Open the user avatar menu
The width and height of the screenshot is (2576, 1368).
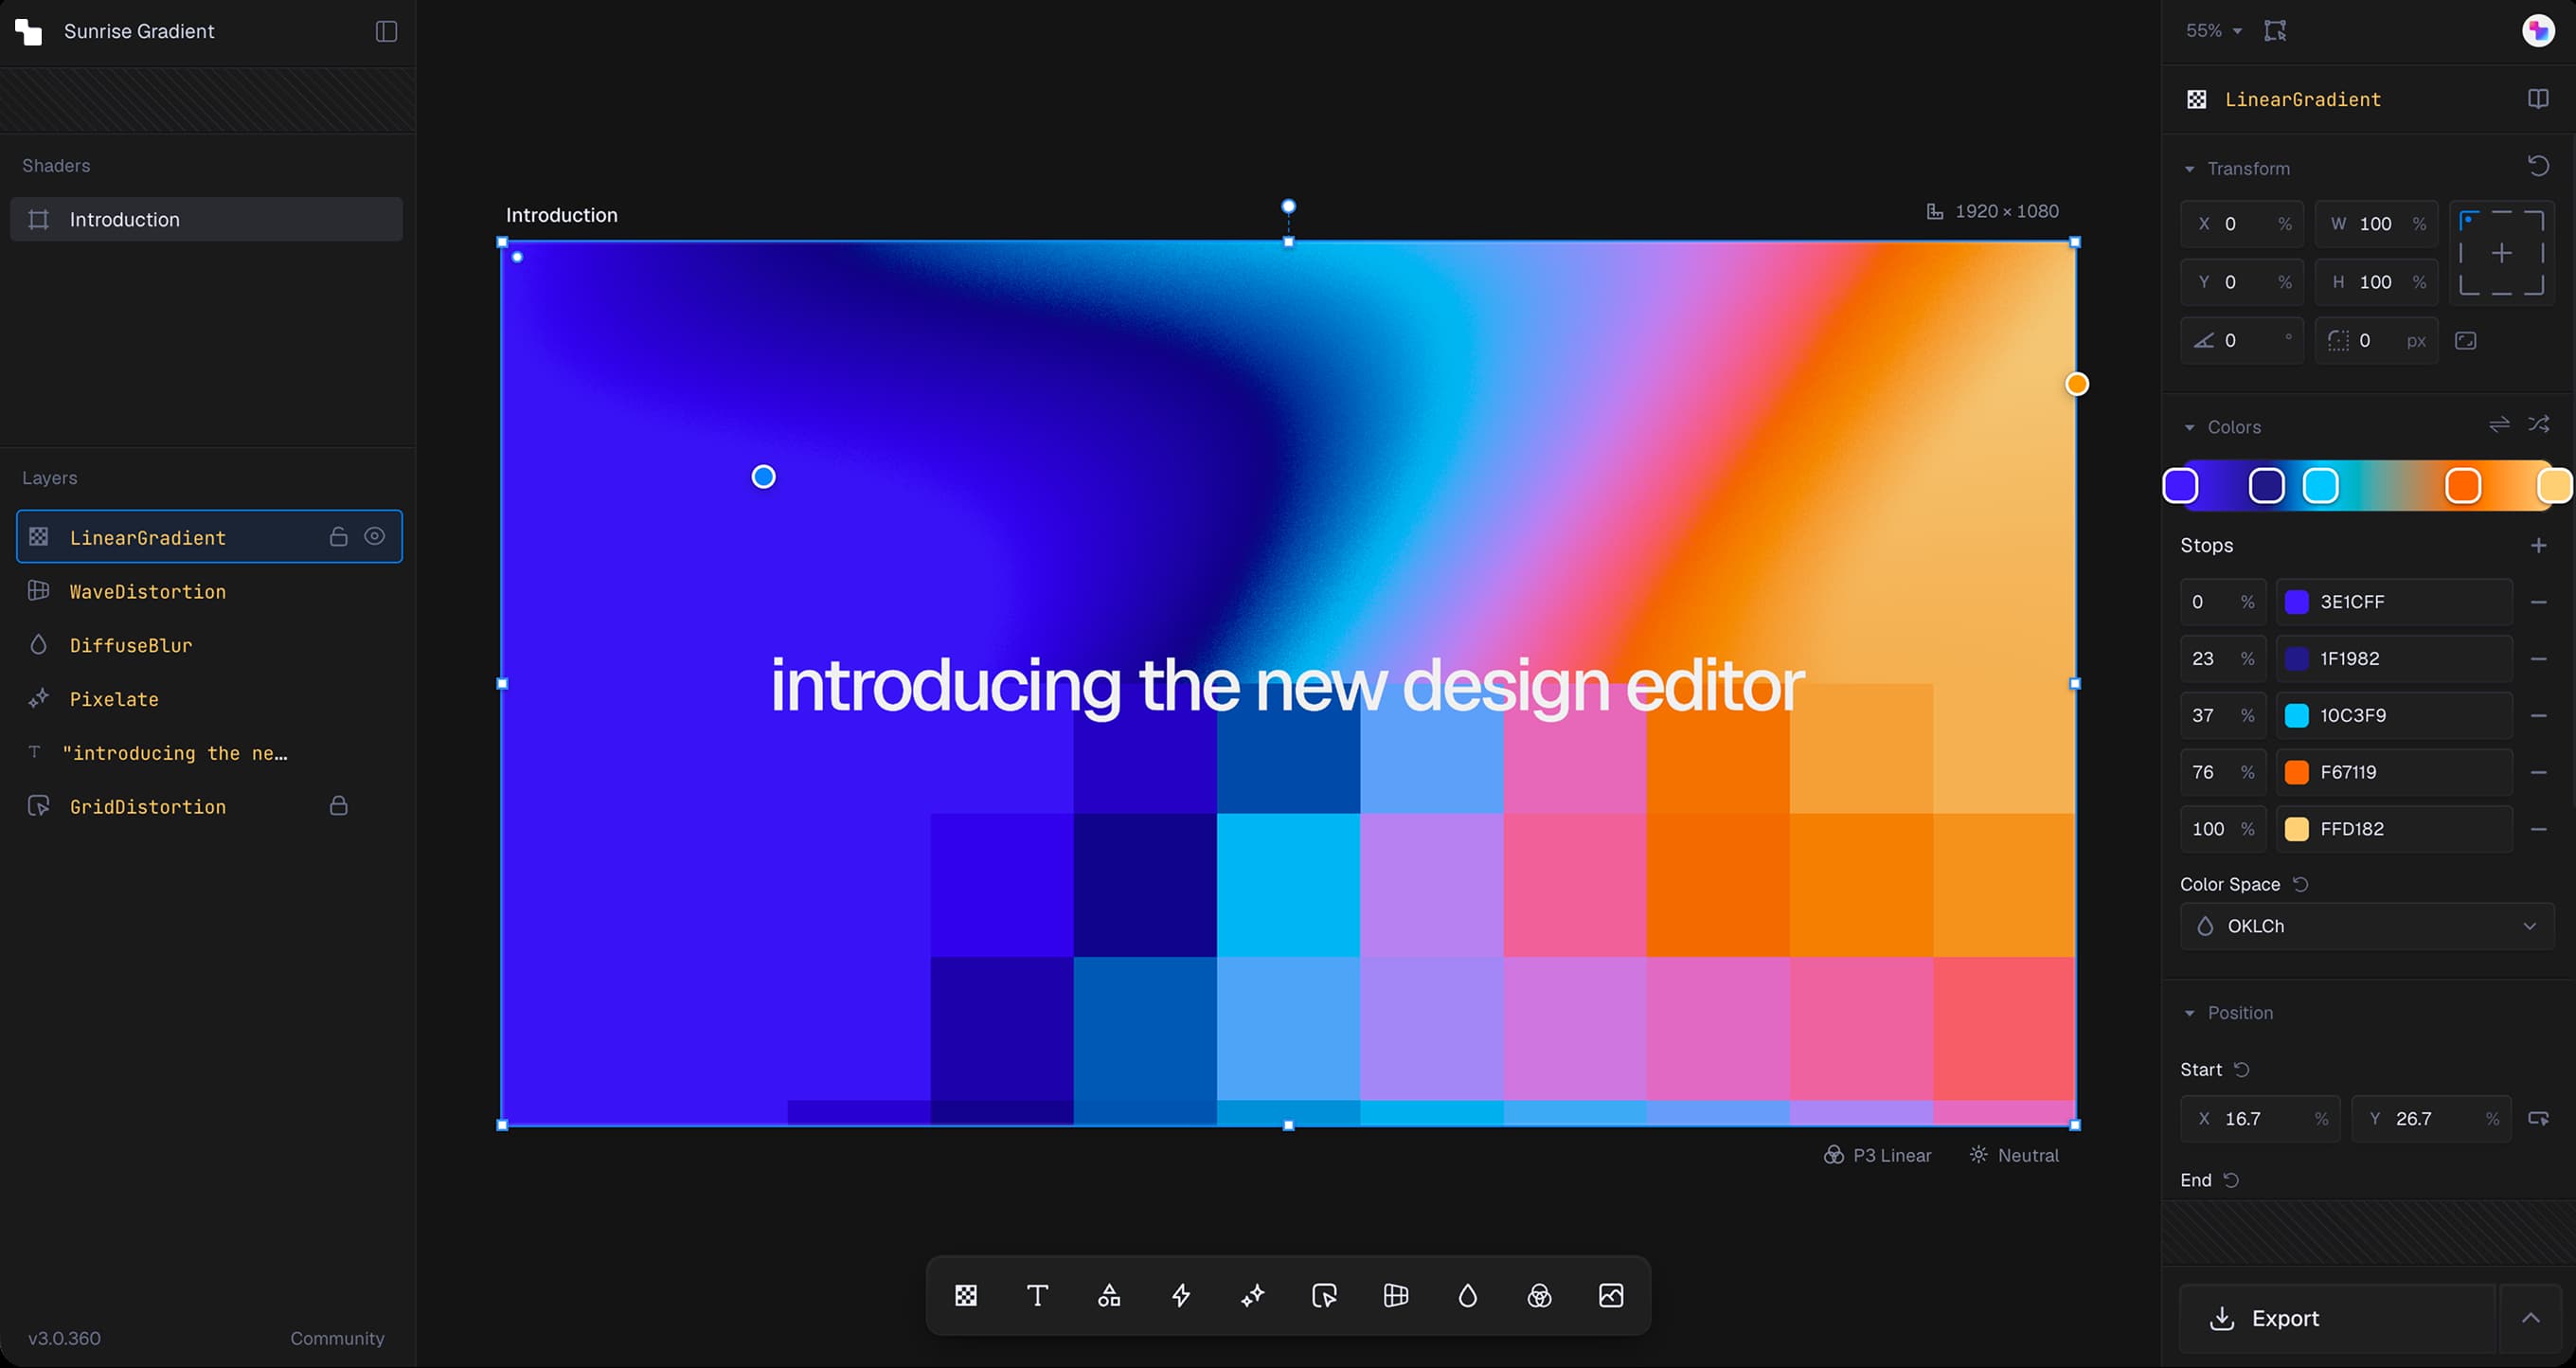pyautogui.click(x=2538, y=31)
